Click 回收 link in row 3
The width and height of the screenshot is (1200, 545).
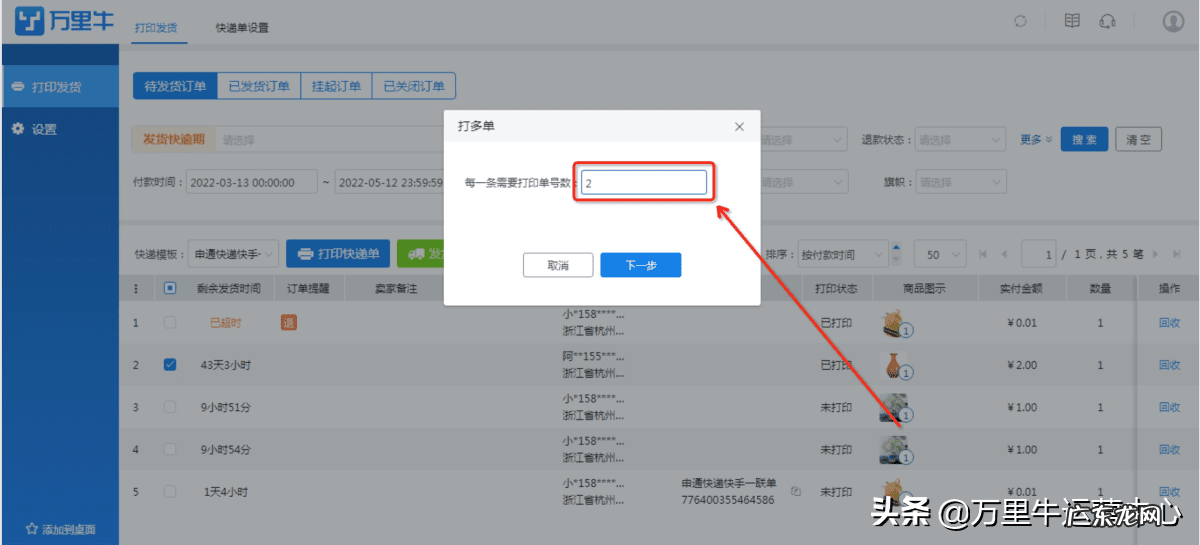pyautogui.click(x=1169, y=407)
